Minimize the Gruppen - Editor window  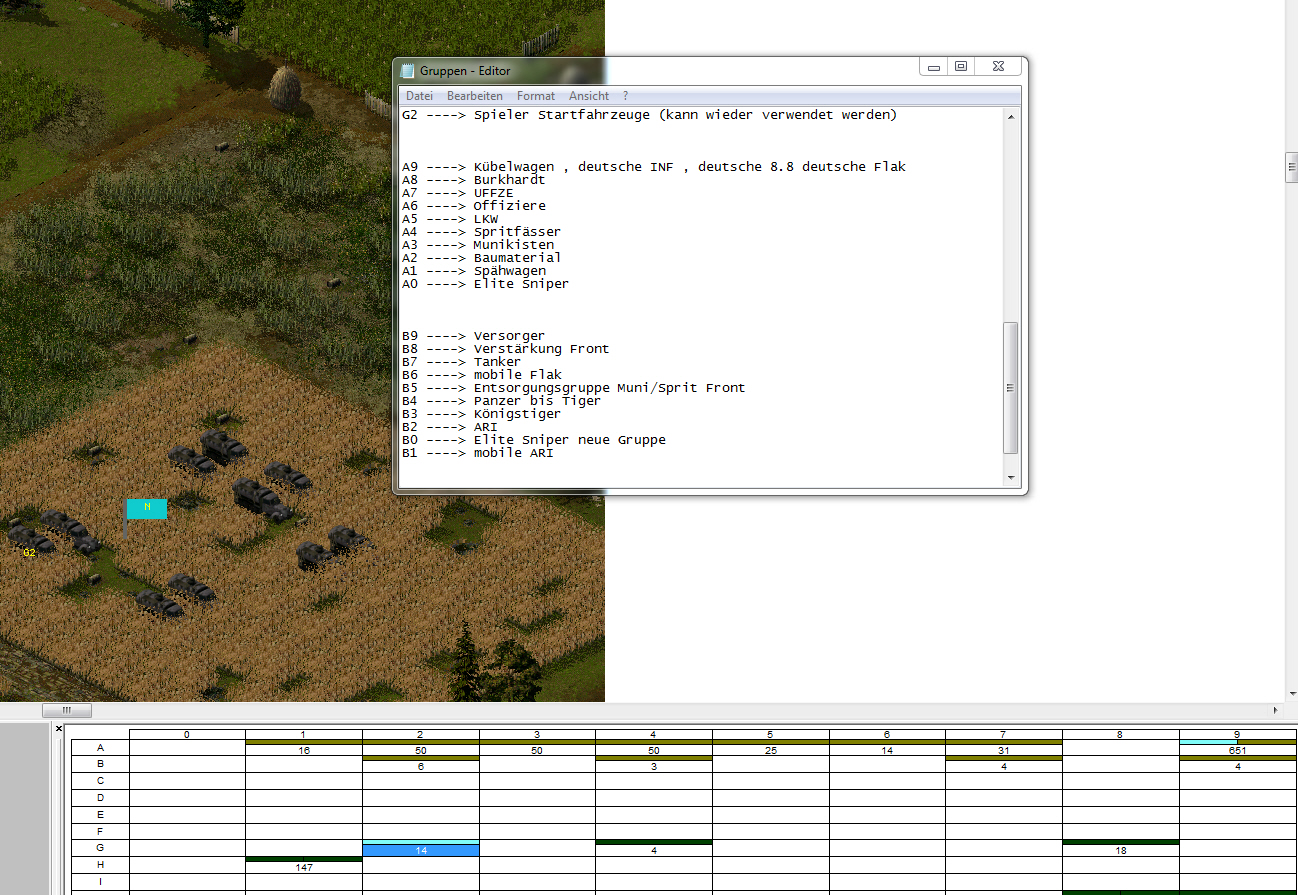[934, 67]
